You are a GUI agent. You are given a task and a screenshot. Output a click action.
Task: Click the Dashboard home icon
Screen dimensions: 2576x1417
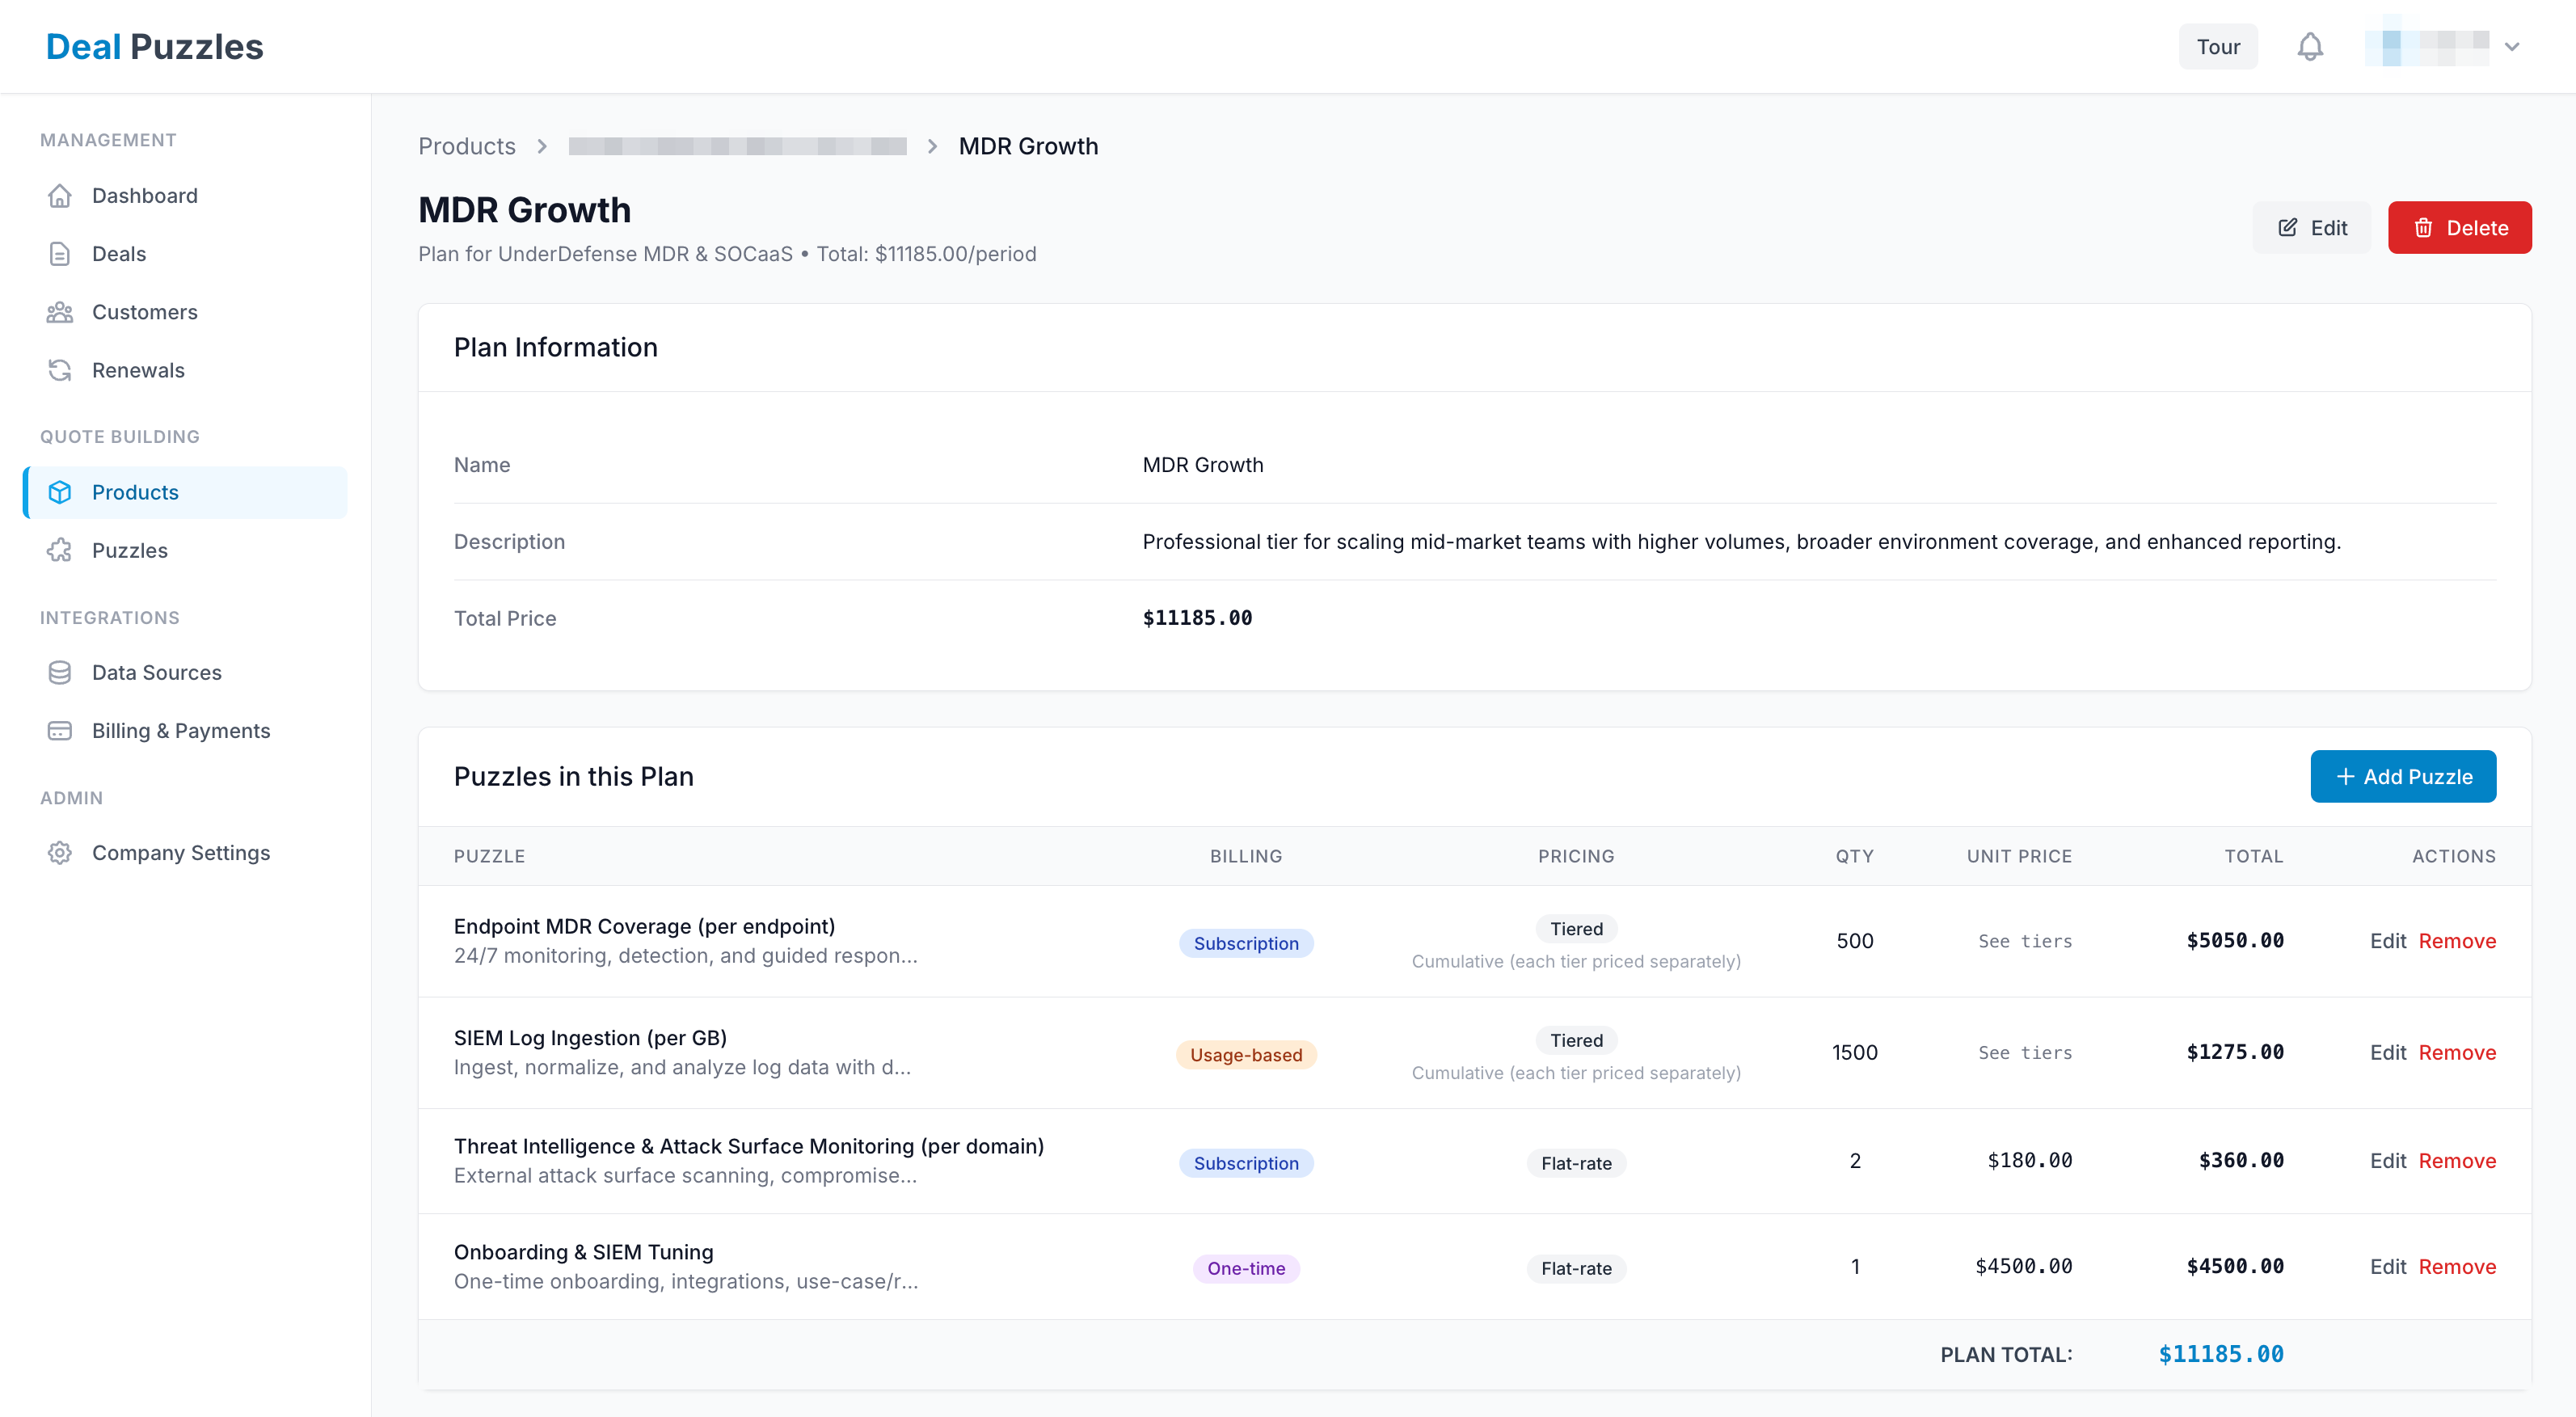point(60,196)
